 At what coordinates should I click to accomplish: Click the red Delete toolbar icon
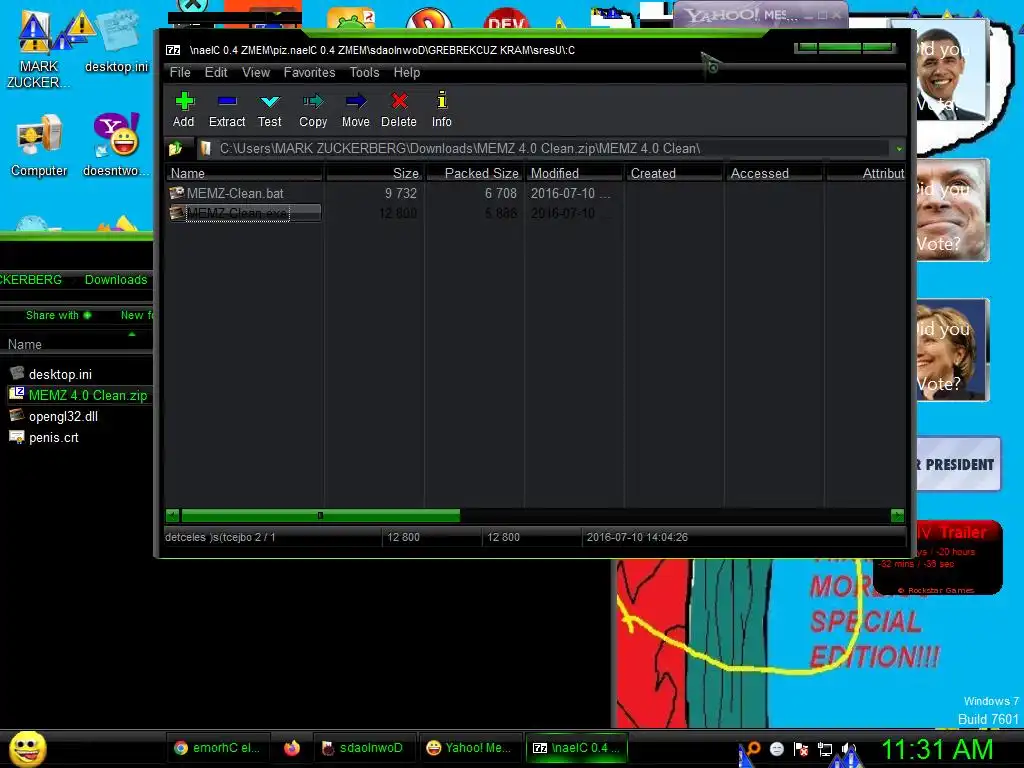(x=398, y=109)
